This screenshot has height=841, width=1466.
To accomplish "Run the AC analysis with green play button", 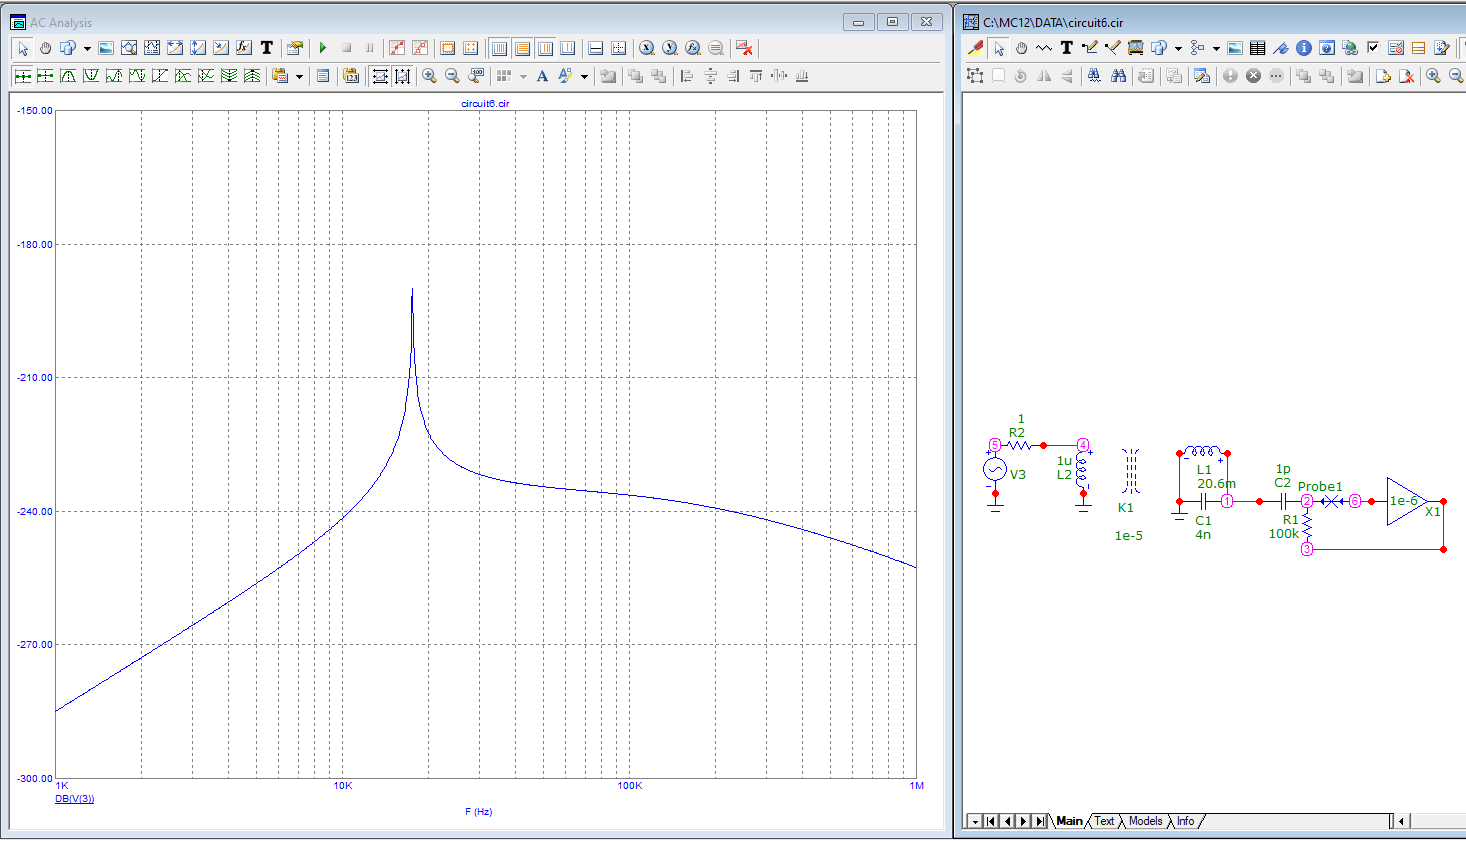I will pyautogui.click(x=323, y=47).
